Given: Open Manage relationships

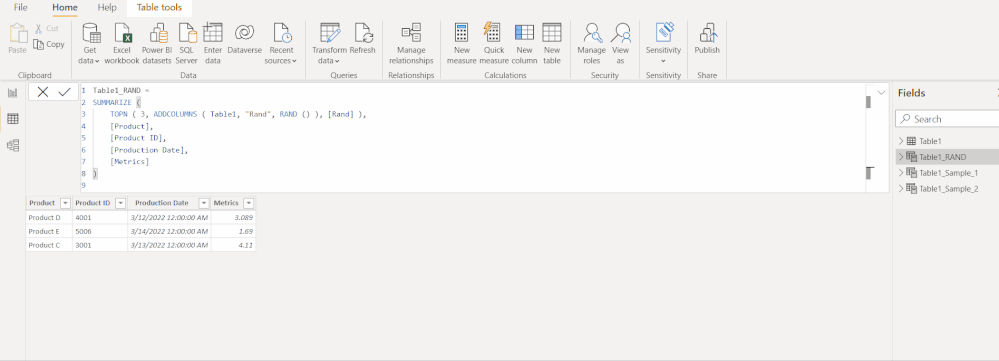Looking at the screenshot, I should [411, 43].
